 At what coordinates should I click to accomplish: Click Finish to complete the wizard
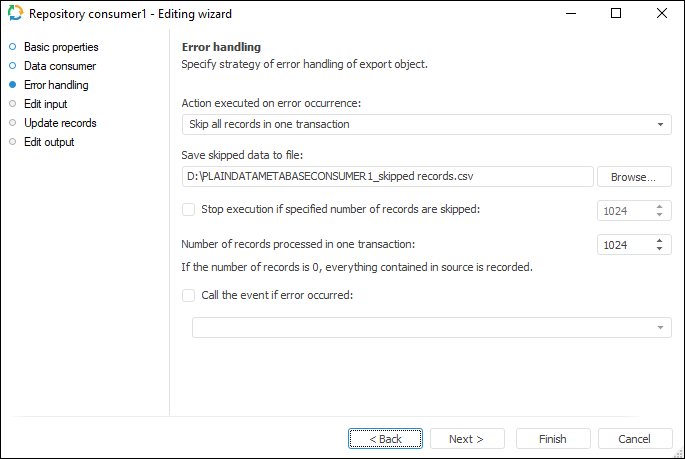pyautogui.click(x=552, y=439)
